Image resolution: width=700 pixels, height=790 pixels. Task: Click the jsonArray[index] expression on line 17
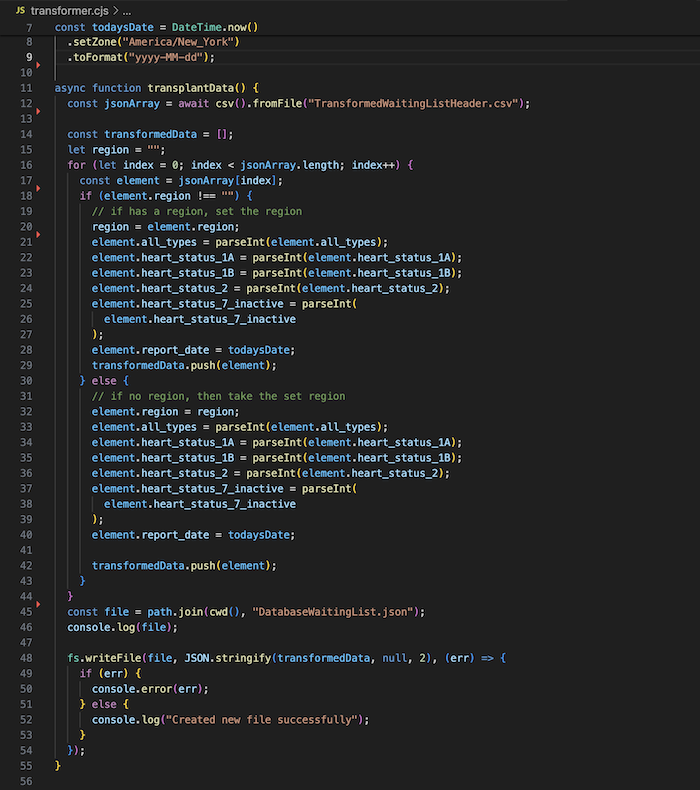[x=228, y=181]
